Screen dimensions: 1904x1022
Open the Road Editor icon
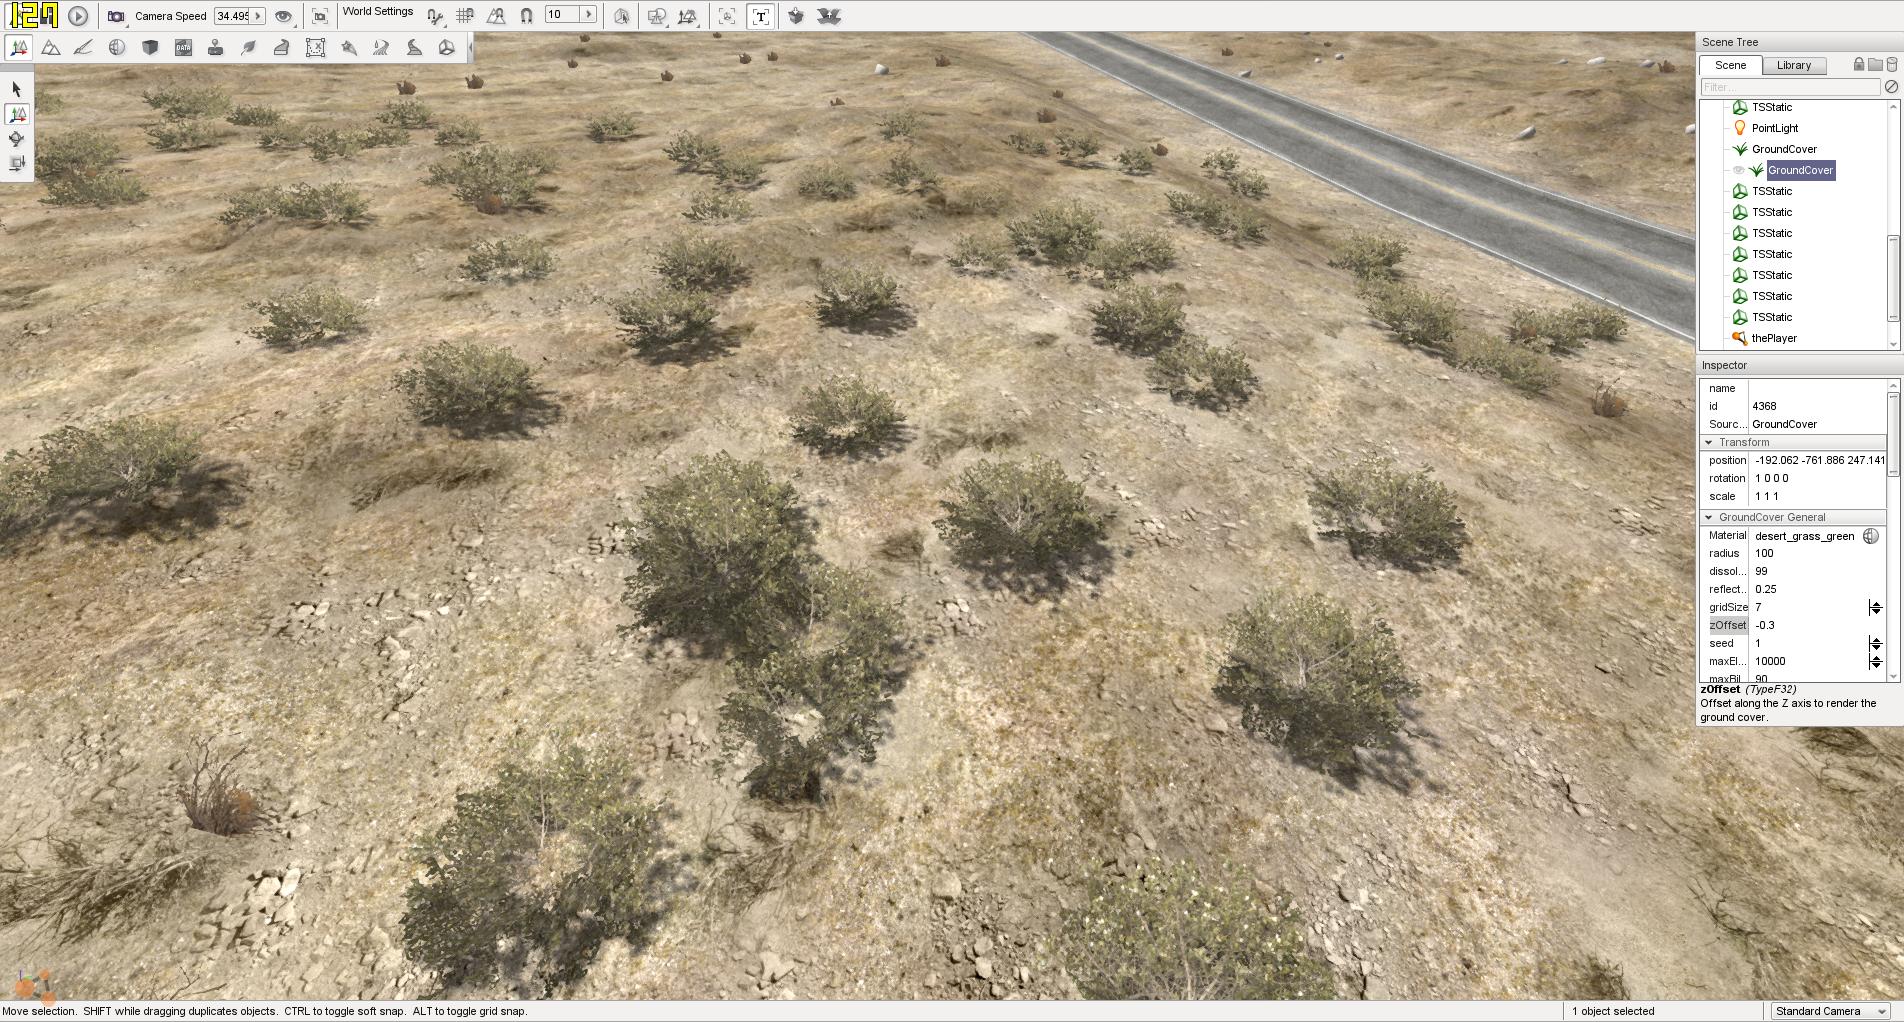(x=414, y=47)
